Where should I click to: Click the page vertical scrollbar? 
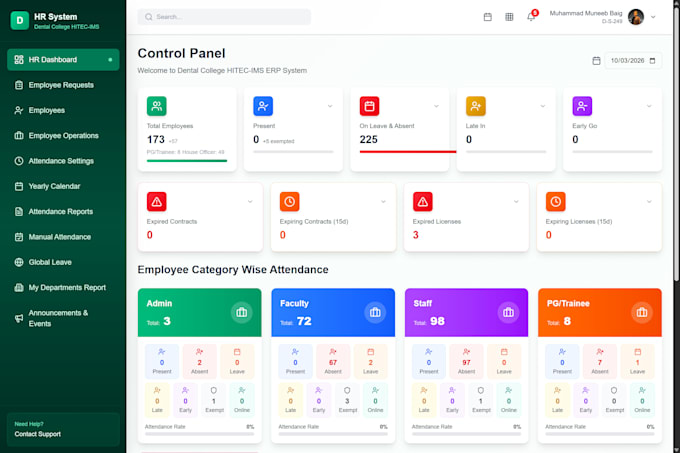click(676, 143)
